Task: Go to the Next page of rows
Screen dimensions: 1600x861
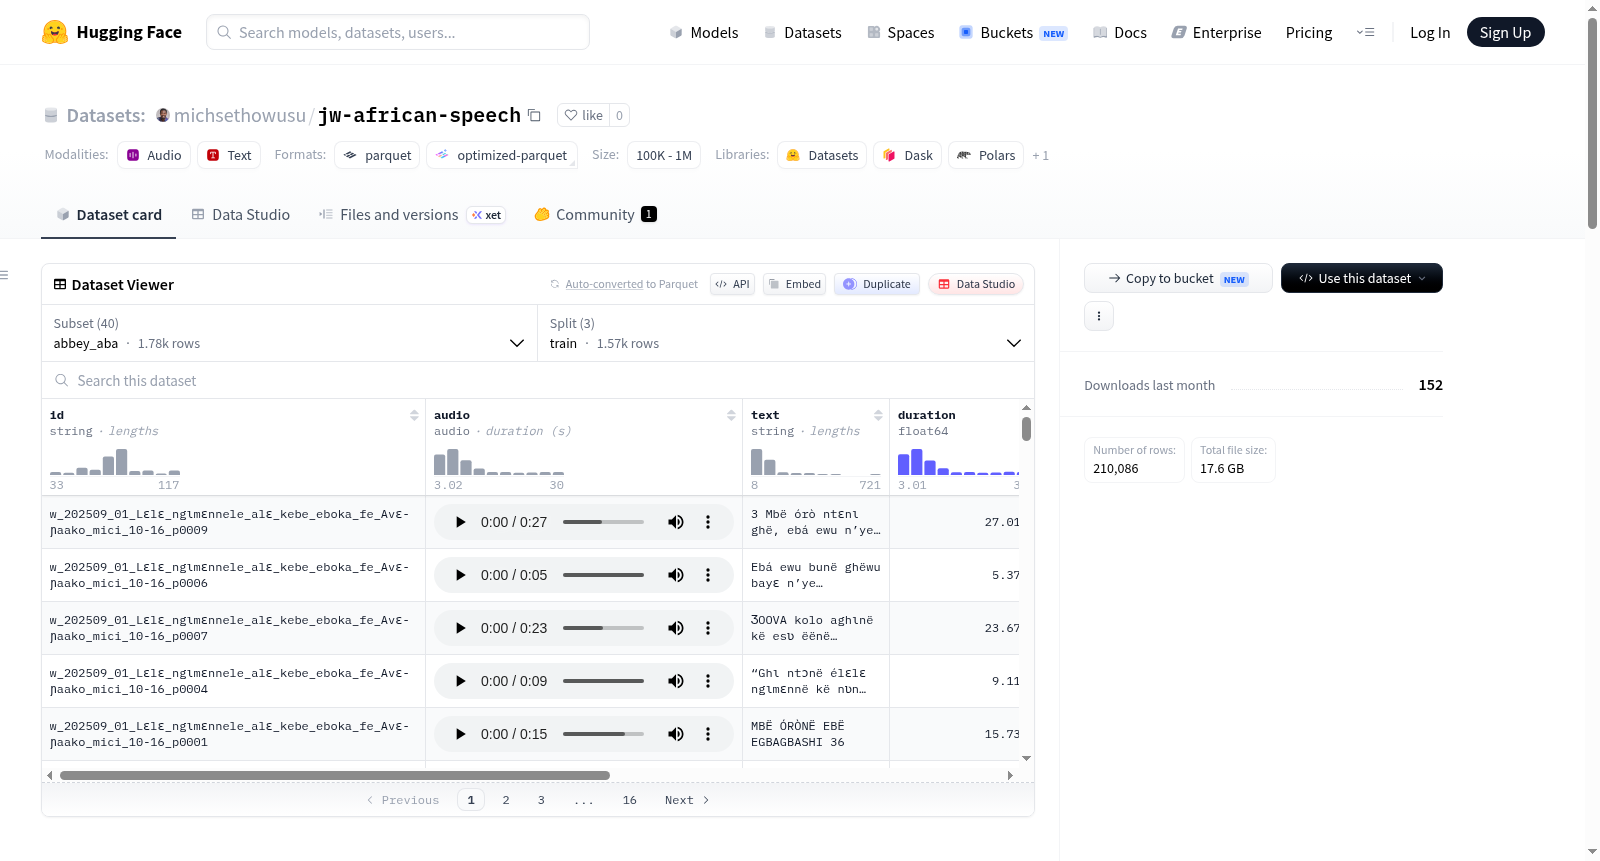Action: 687,800
